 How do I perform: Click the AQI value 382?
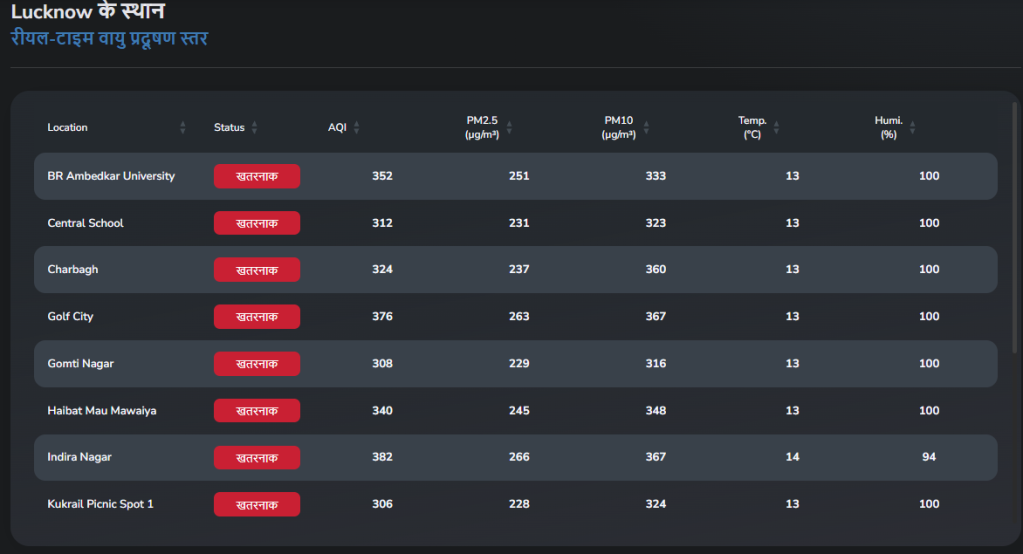(382, 457)
